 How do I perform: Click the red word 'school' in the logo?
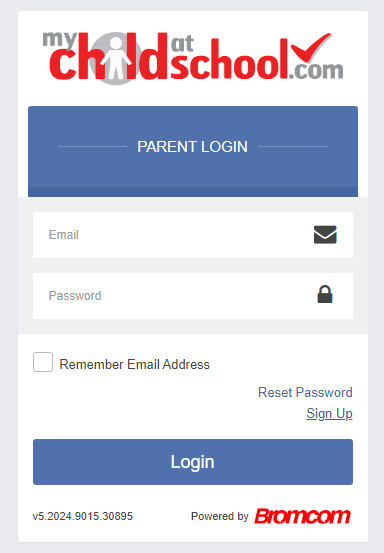click(x=229, y=59)
